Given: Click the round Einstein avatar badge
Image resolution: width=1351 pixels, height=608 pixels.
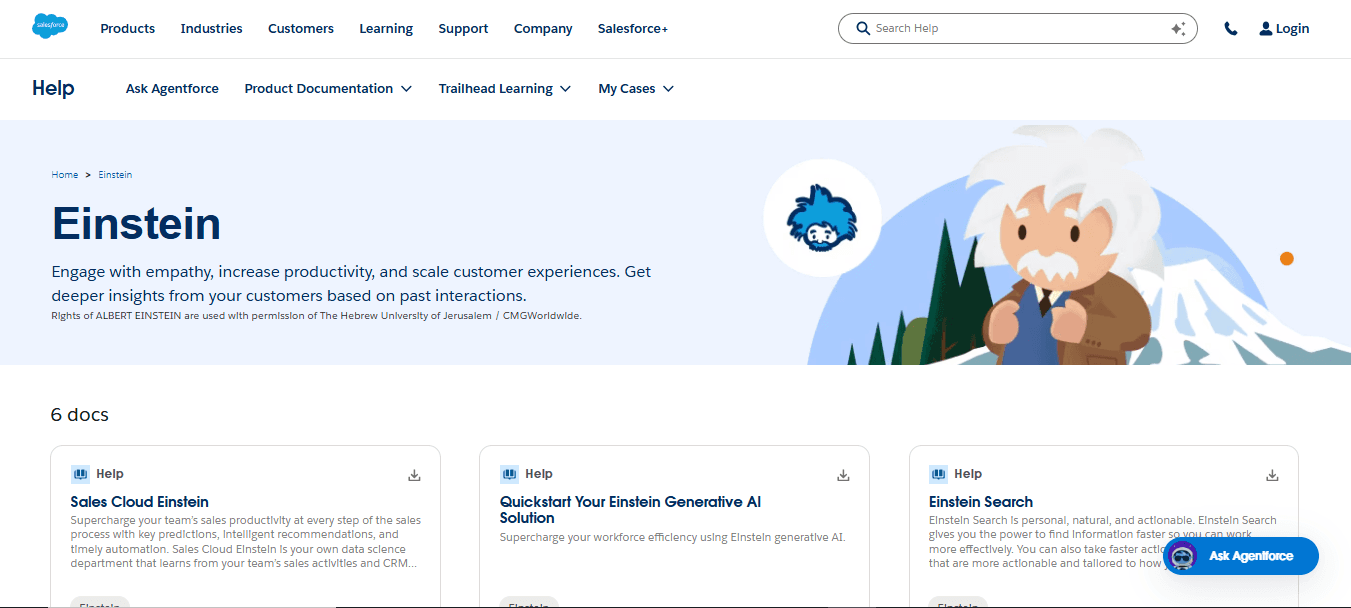Looking at the screenshot, I should click(x=822, y=218).
